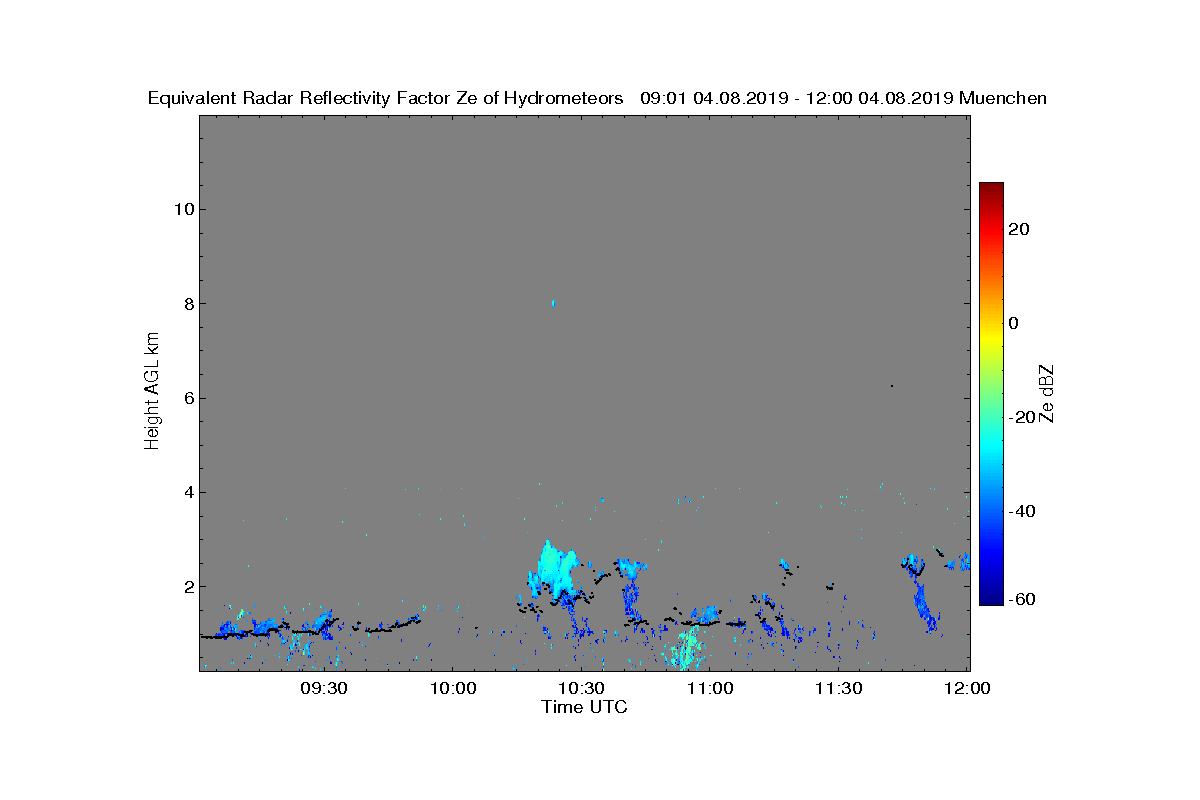Pick the yellow region of the colorbar
Image resolution: width=1200 pixels, height=800 pixels.
[991, 340]
